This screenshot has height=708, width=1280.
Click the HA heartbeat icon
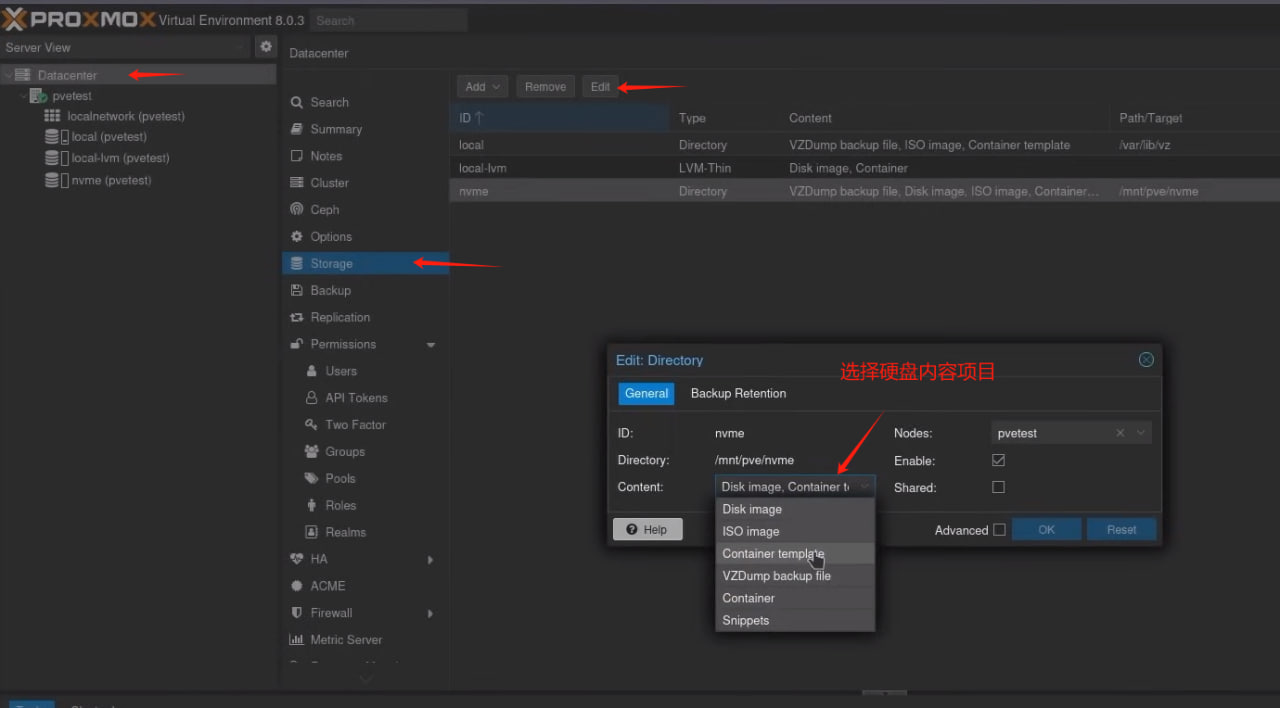pyautogui.click(x=297, y=559)
